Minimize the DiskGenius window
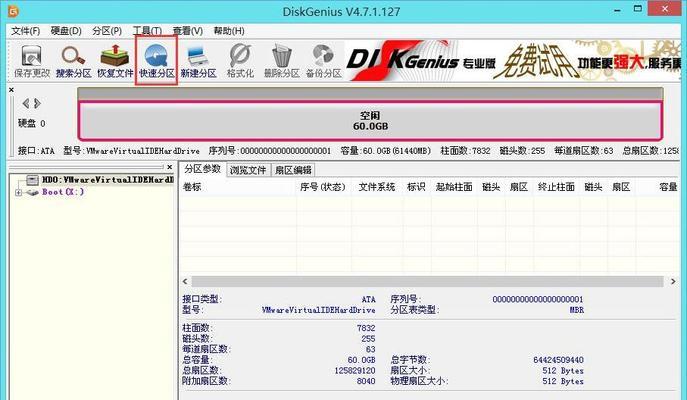687x400 pixels. 617,10
